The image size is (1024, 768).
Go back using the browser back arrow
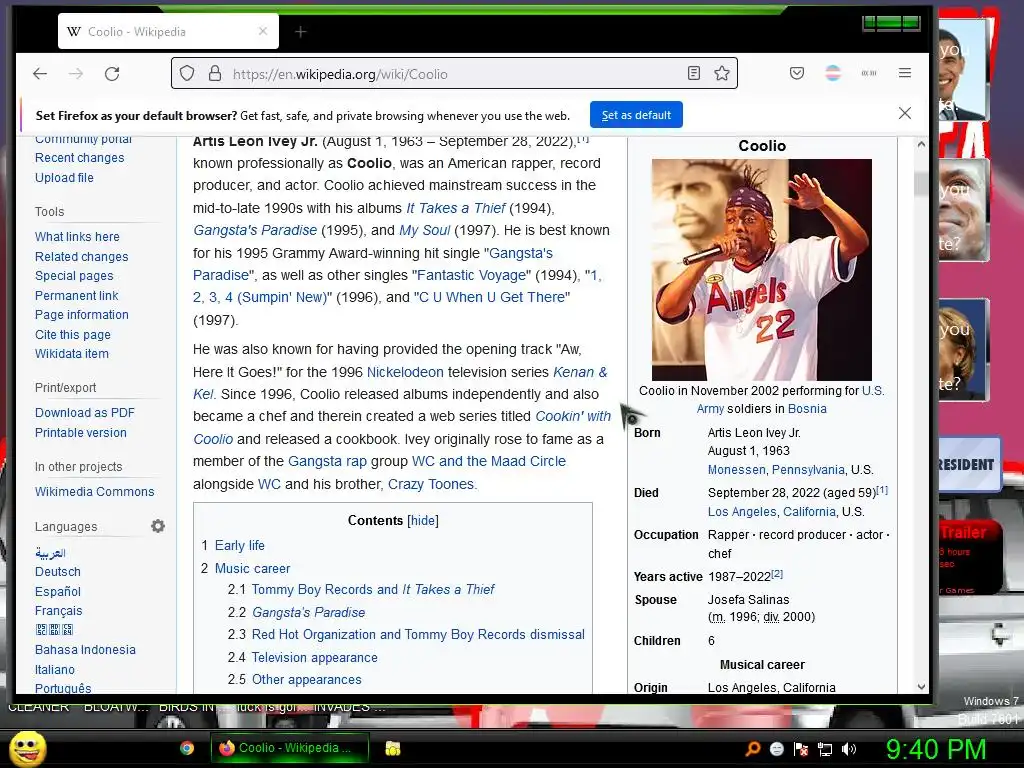click(x=40, y=74)
